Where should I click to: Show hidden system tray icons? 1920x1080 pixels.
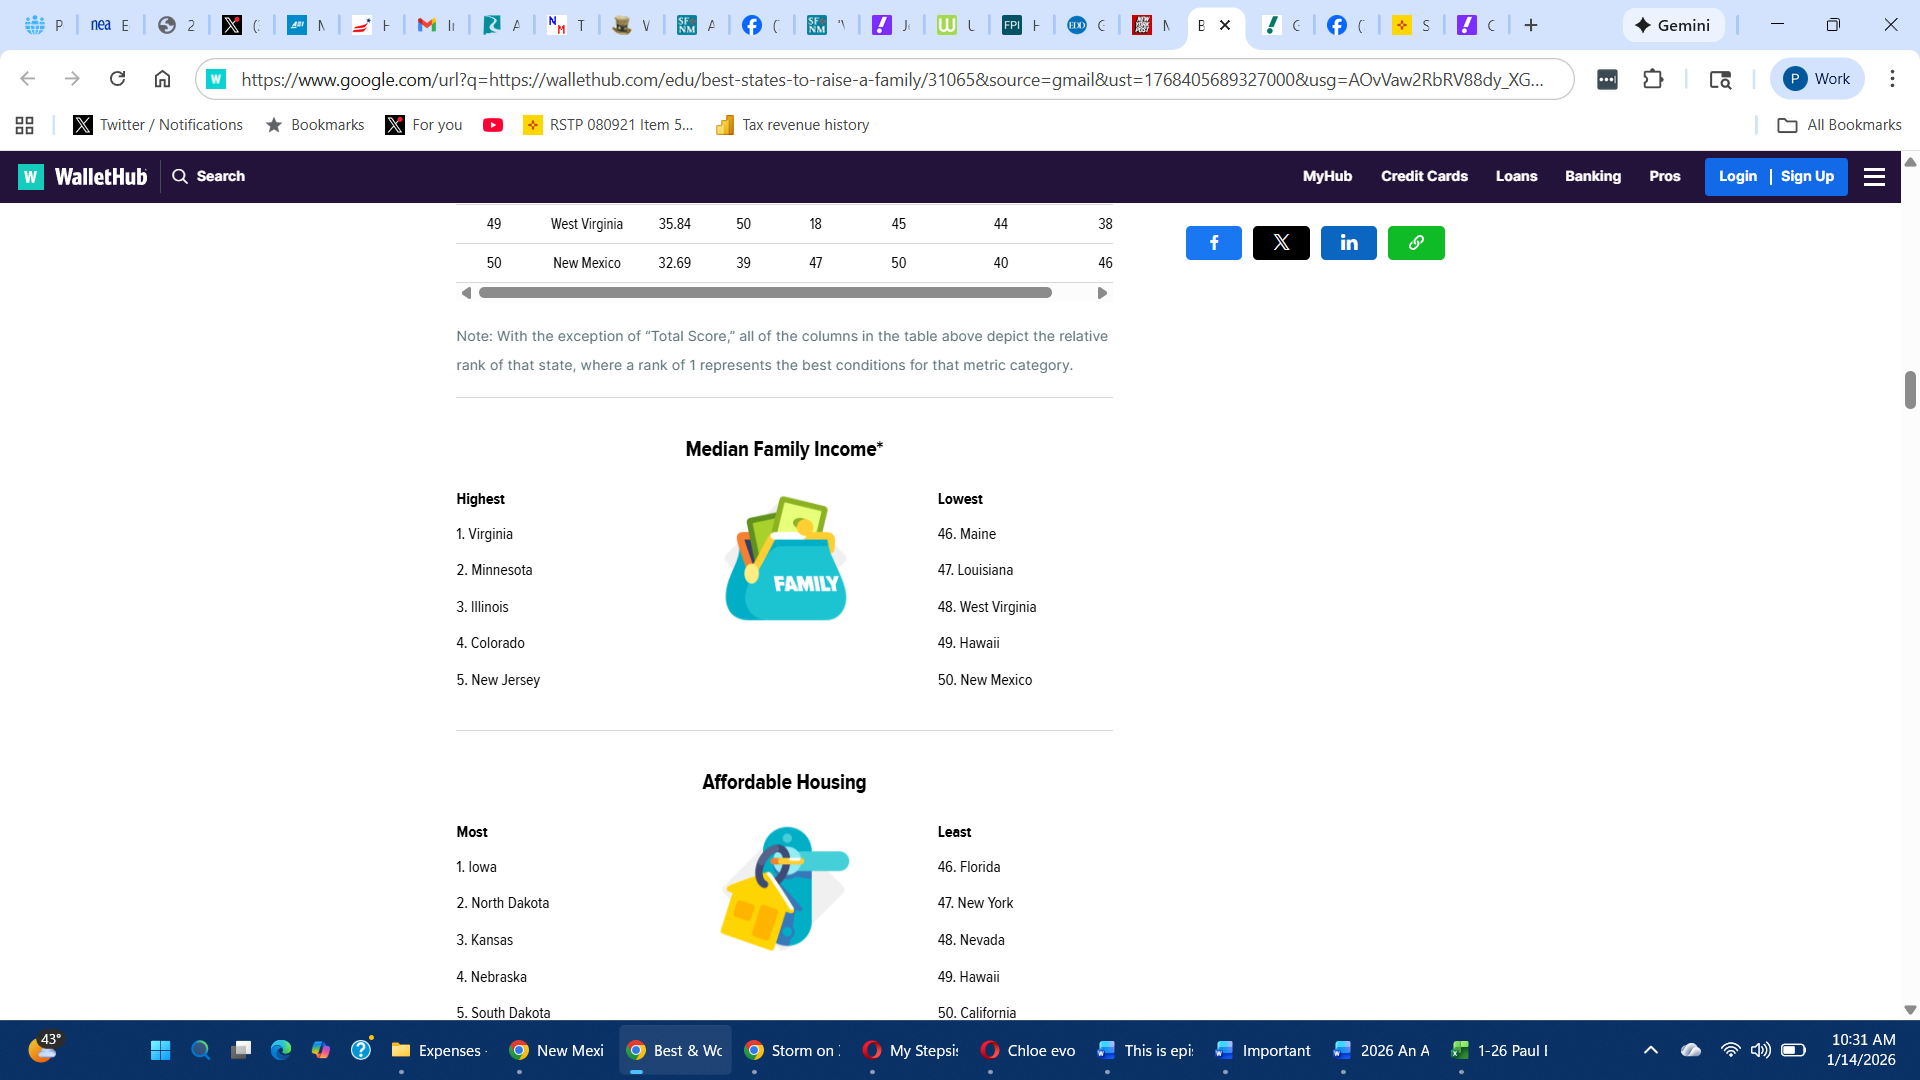[x=1650, y=1050]
